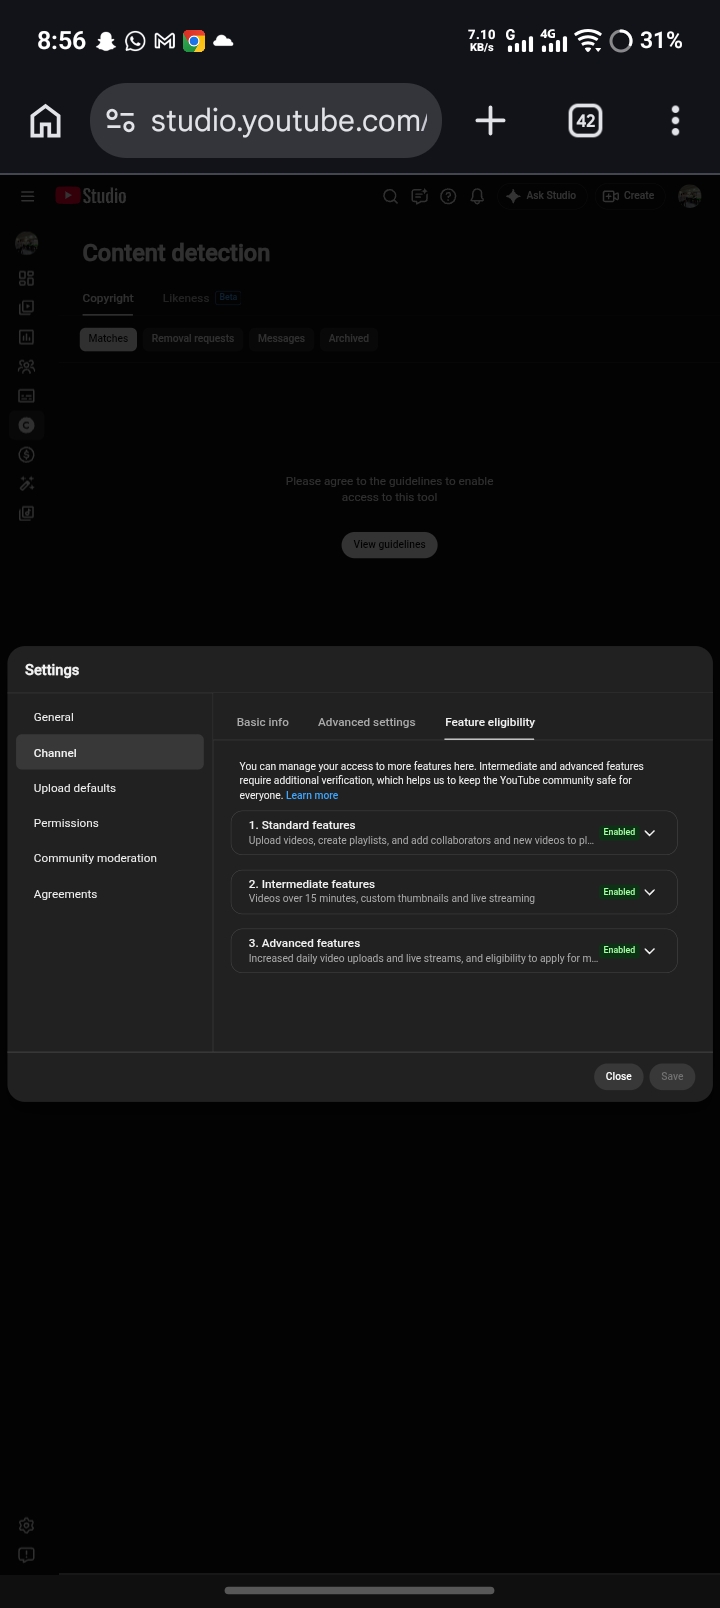This screenshot has height=1608, width=720.
Task: Click the Settings dialog title
Action: 52,670
